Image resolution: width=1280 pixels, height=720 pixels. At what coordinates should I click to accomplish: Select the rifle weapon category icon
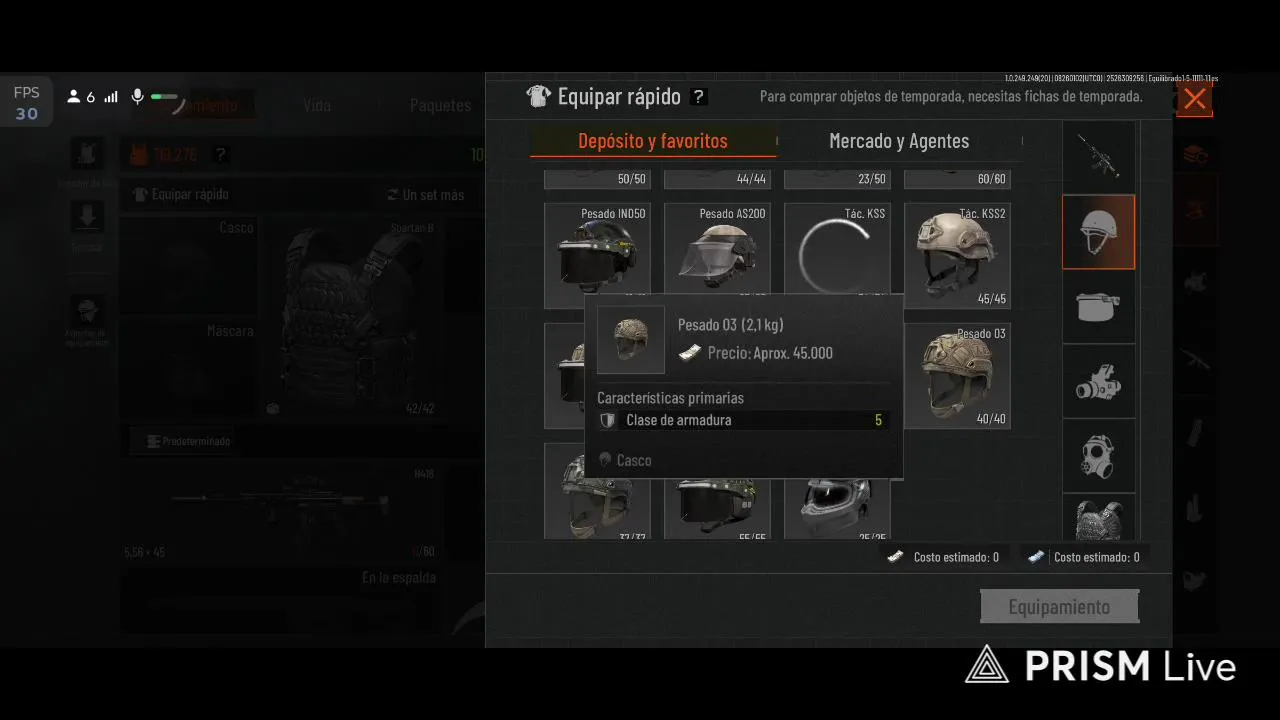pyautogui.click(x=1098, y=156)
